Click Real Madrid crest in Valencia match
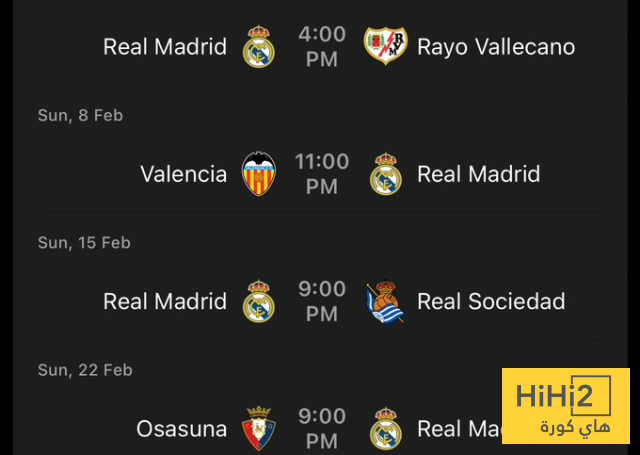 (385, 174)
